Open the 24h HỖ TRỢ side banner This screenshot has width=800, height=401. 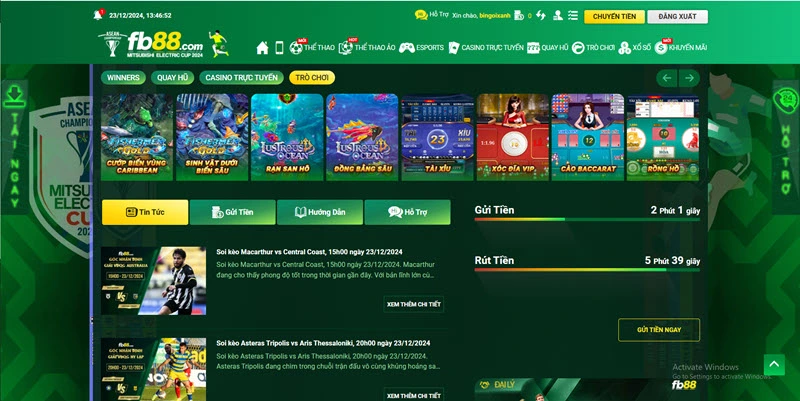pos(786,146)
